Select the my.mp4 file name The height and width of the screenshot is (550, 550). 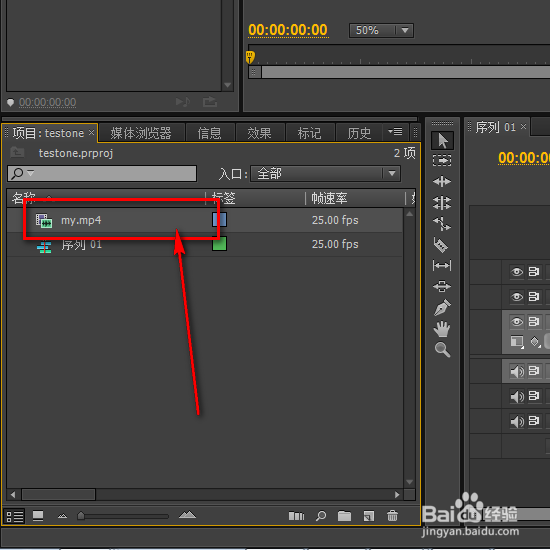[x=81, y=220]
